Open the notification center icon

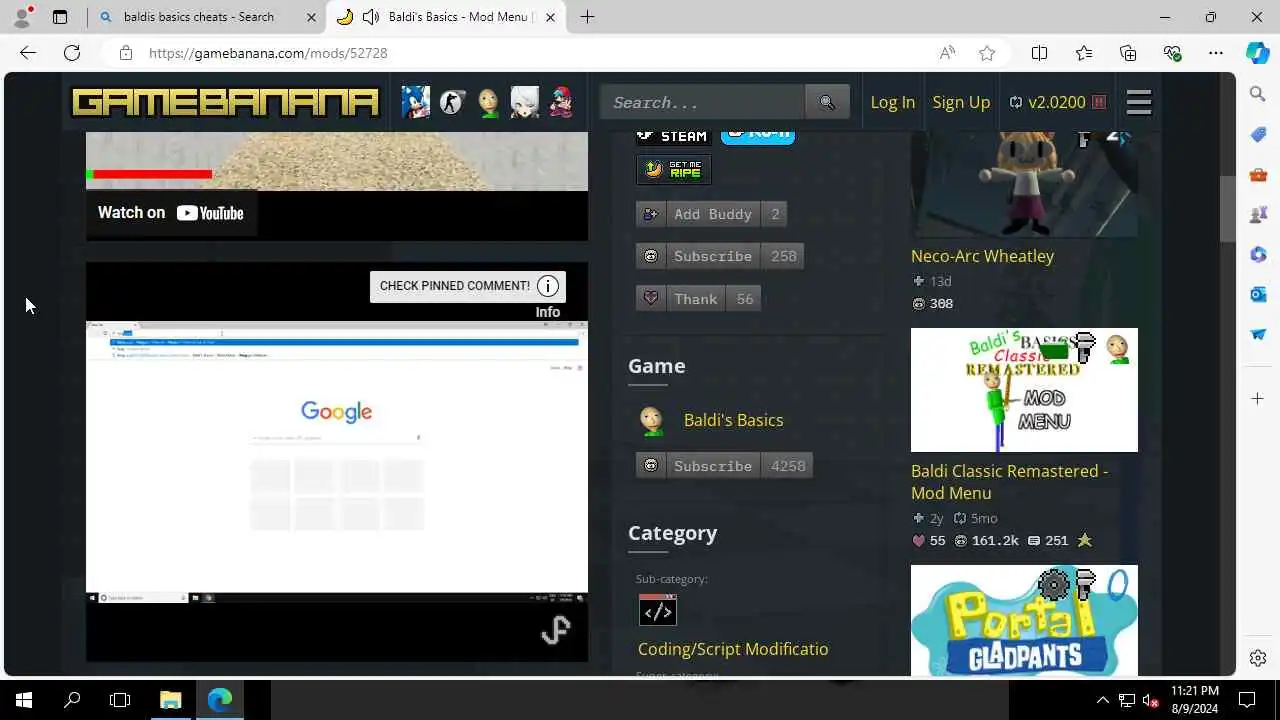1248,700
